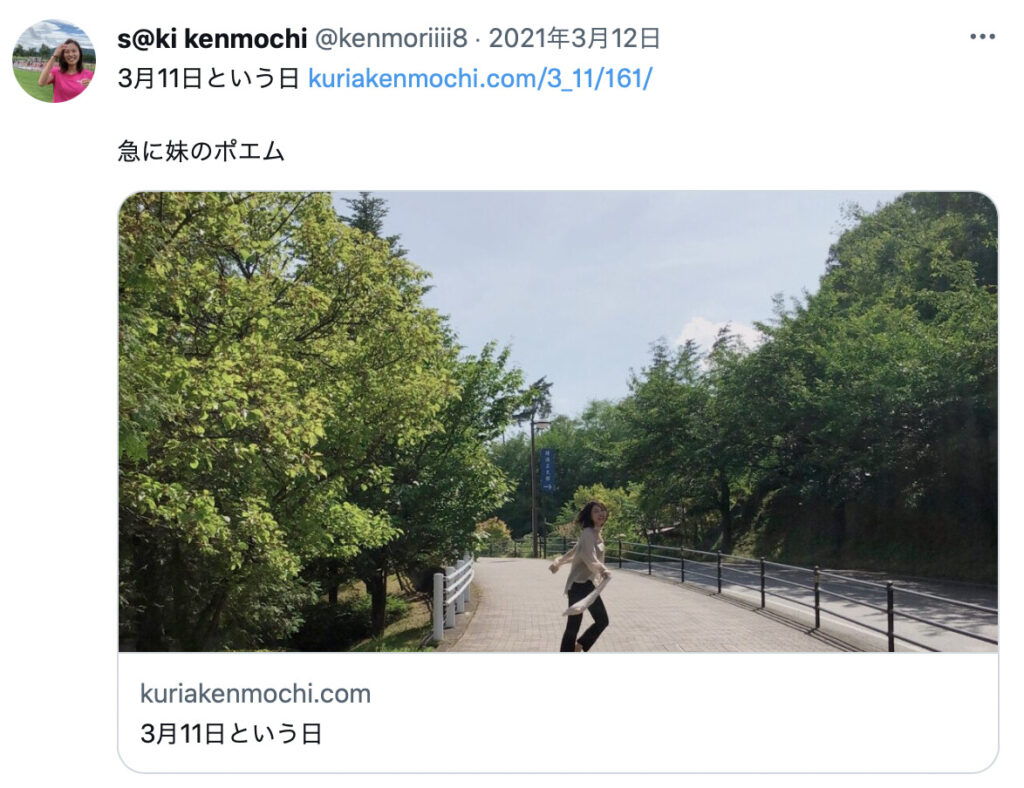Click the s@ki kenmochi profile avatar
Screen dimensions: 1024x788
tap(54, 61)
